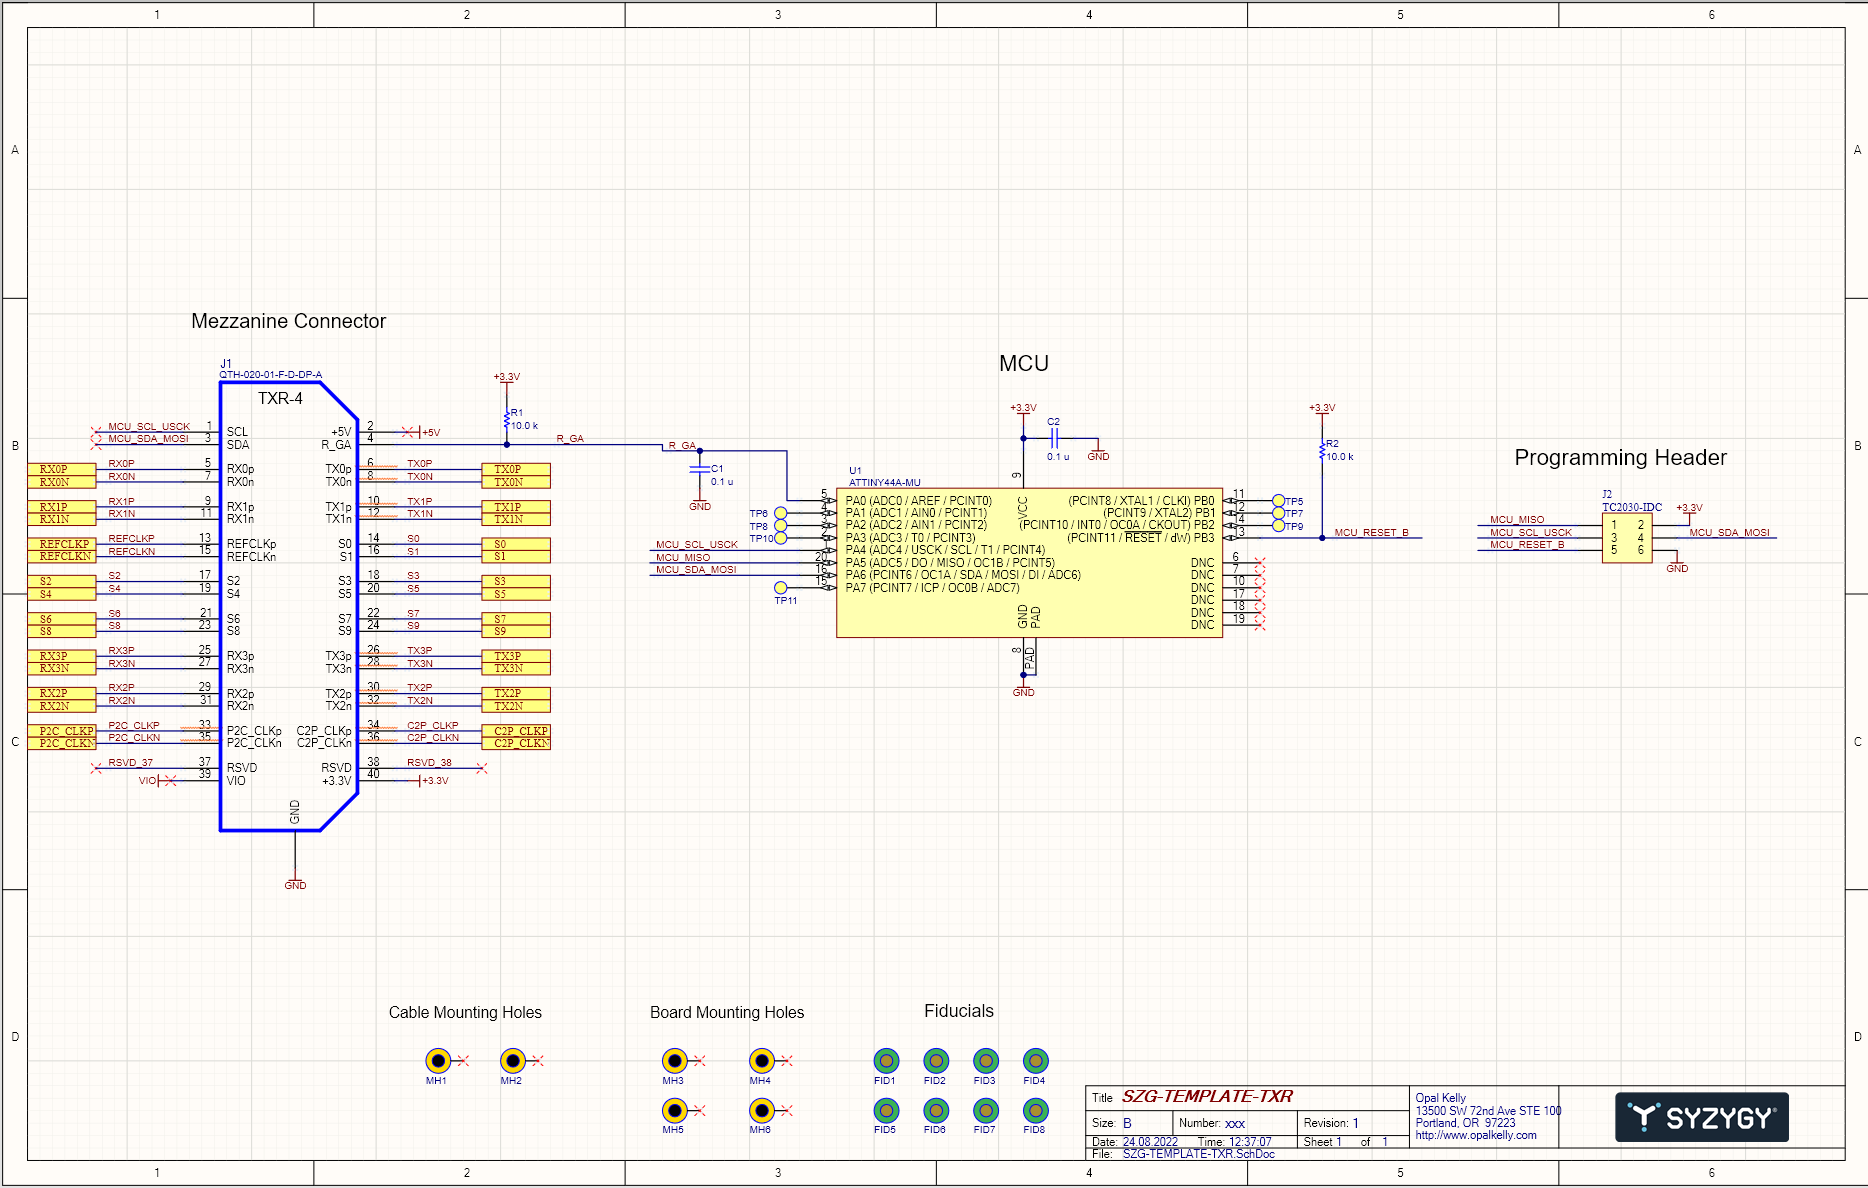
Task: Pick fiducial FID8
Action: 1035,1110
